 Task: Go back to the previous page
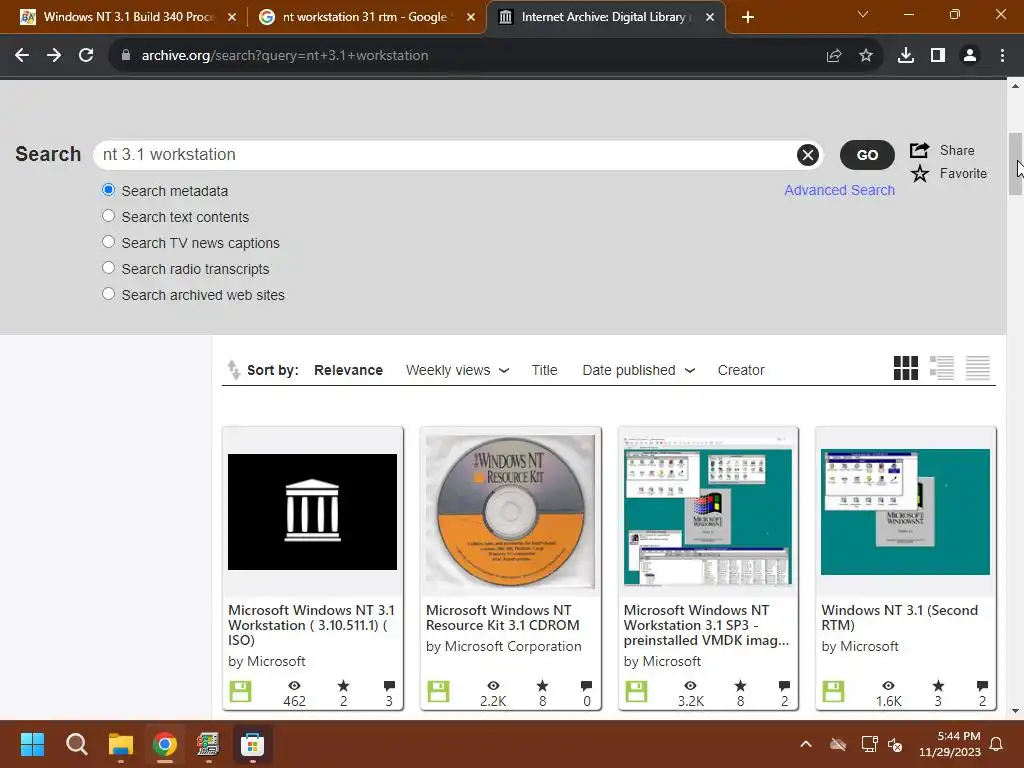[22, 56]
